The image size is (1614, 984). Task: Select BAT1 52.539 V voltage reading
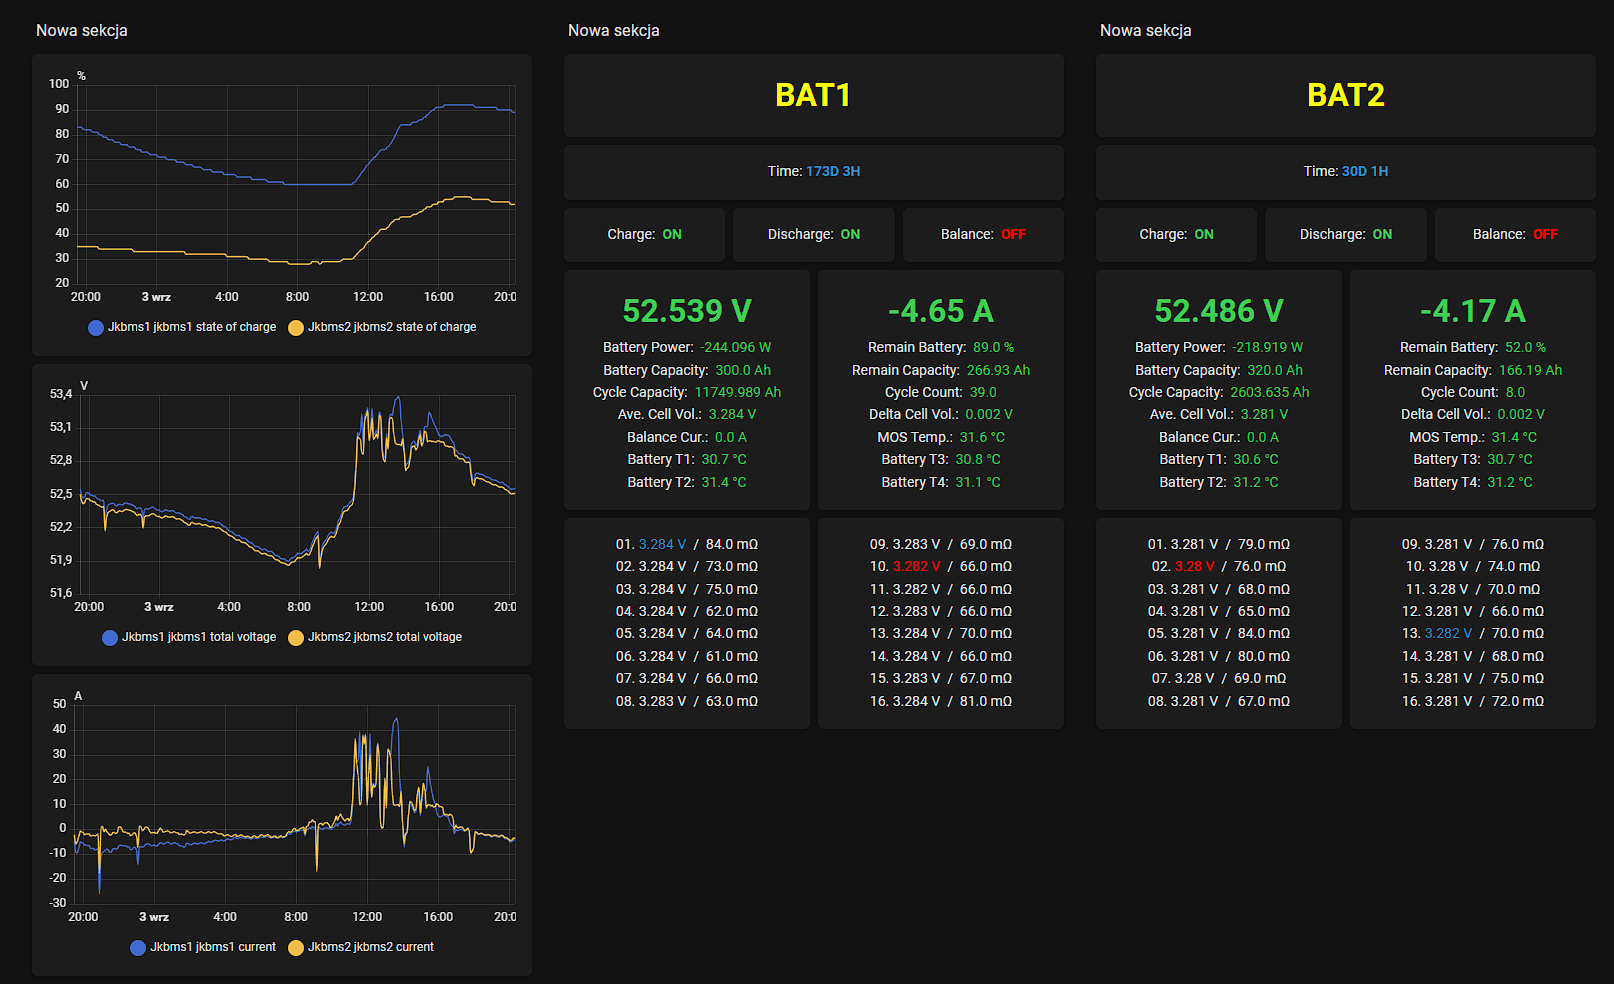pos(687,311)
